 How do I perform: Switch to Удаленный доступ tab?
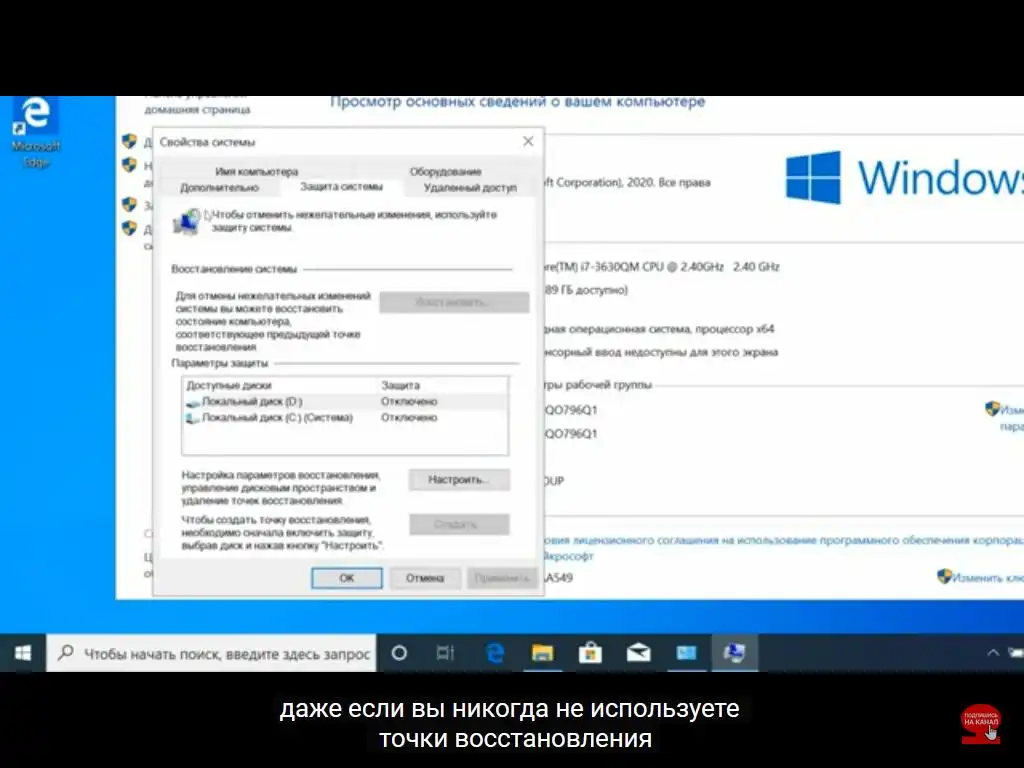click(470, 188)
